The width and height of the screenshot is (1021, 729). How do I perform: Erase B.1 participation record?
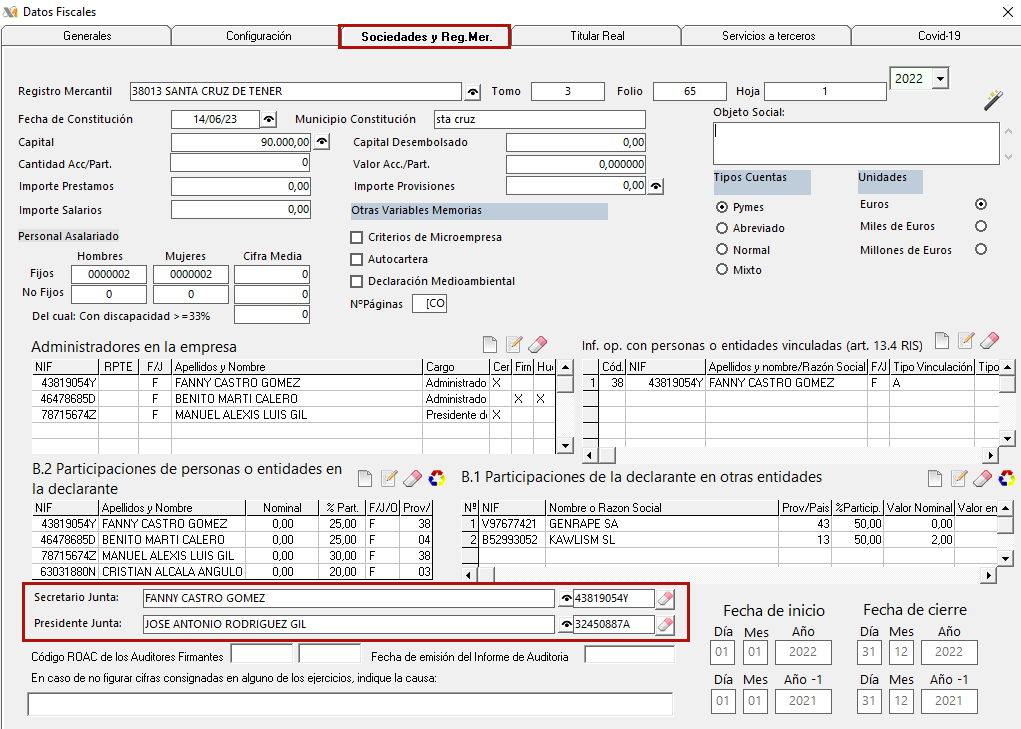click(982, 478)
